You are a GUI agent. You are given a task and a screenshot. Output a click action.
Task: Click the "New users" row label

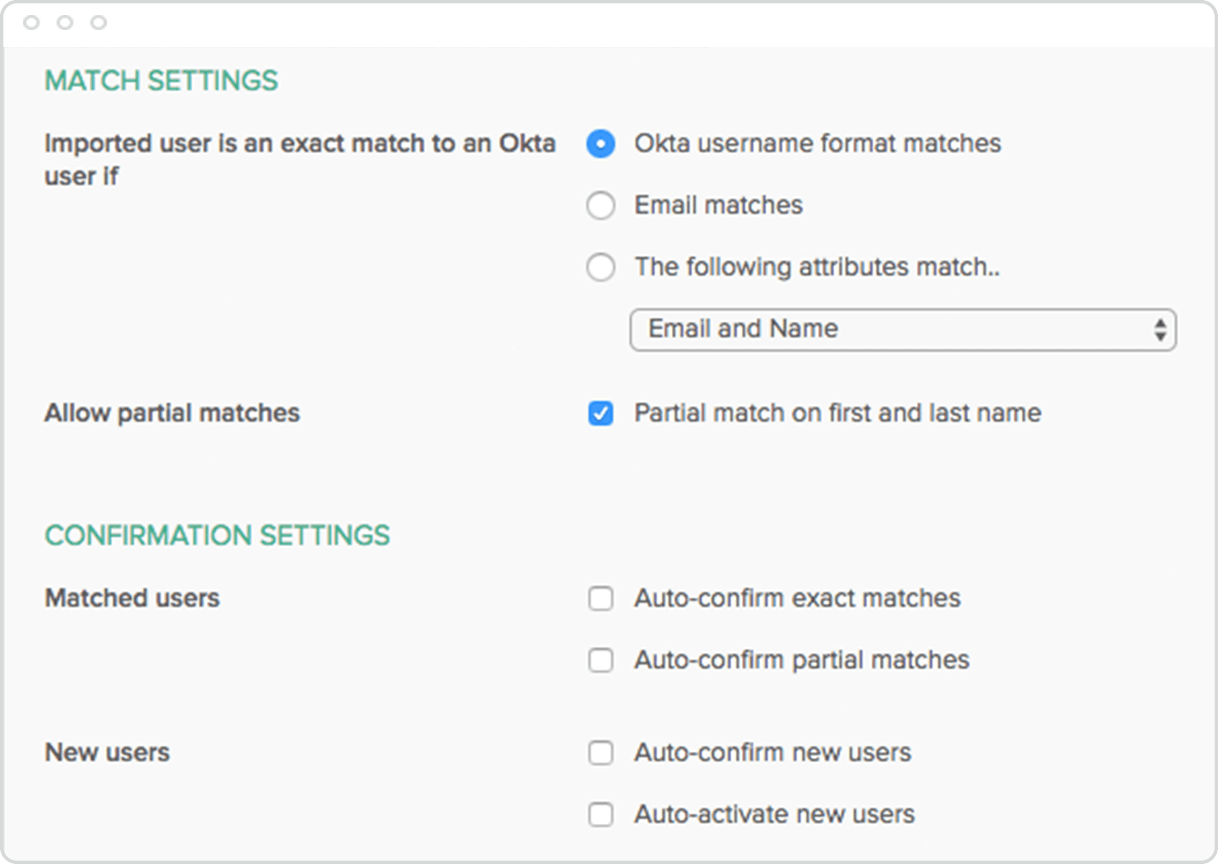point(107,753)
